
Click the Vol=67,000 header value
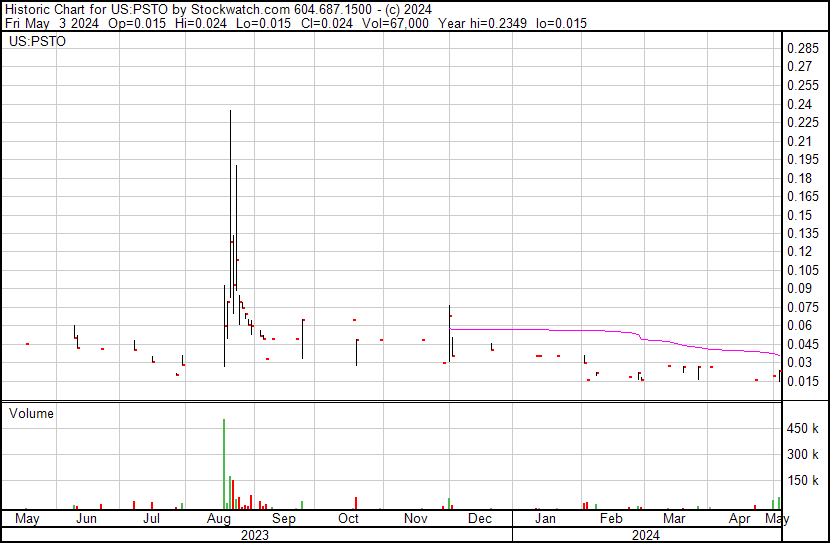coord(395,23)
